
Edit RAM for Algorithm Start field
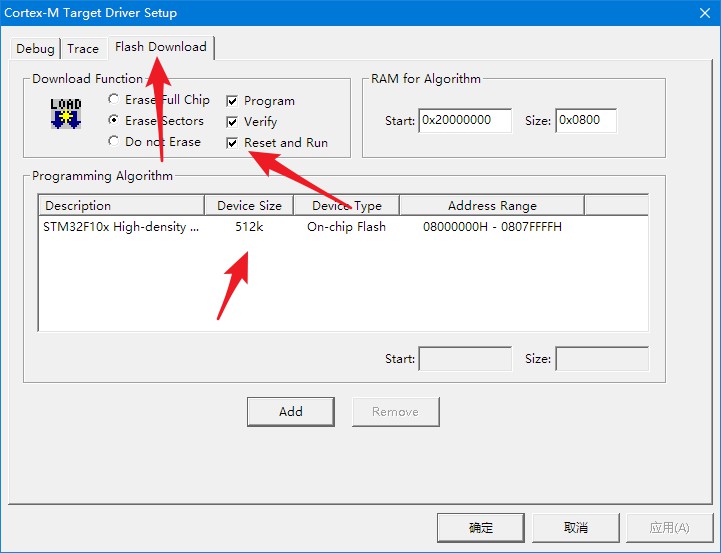pyautogui.click(x=465, y=120)
